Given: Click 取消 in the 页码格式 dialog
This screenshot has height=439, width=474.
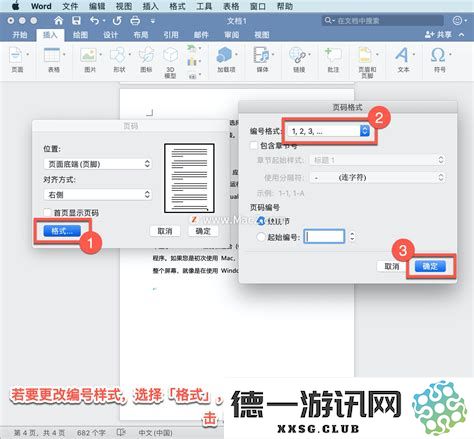Looking at the screenshot, I should tap(392, 266).
